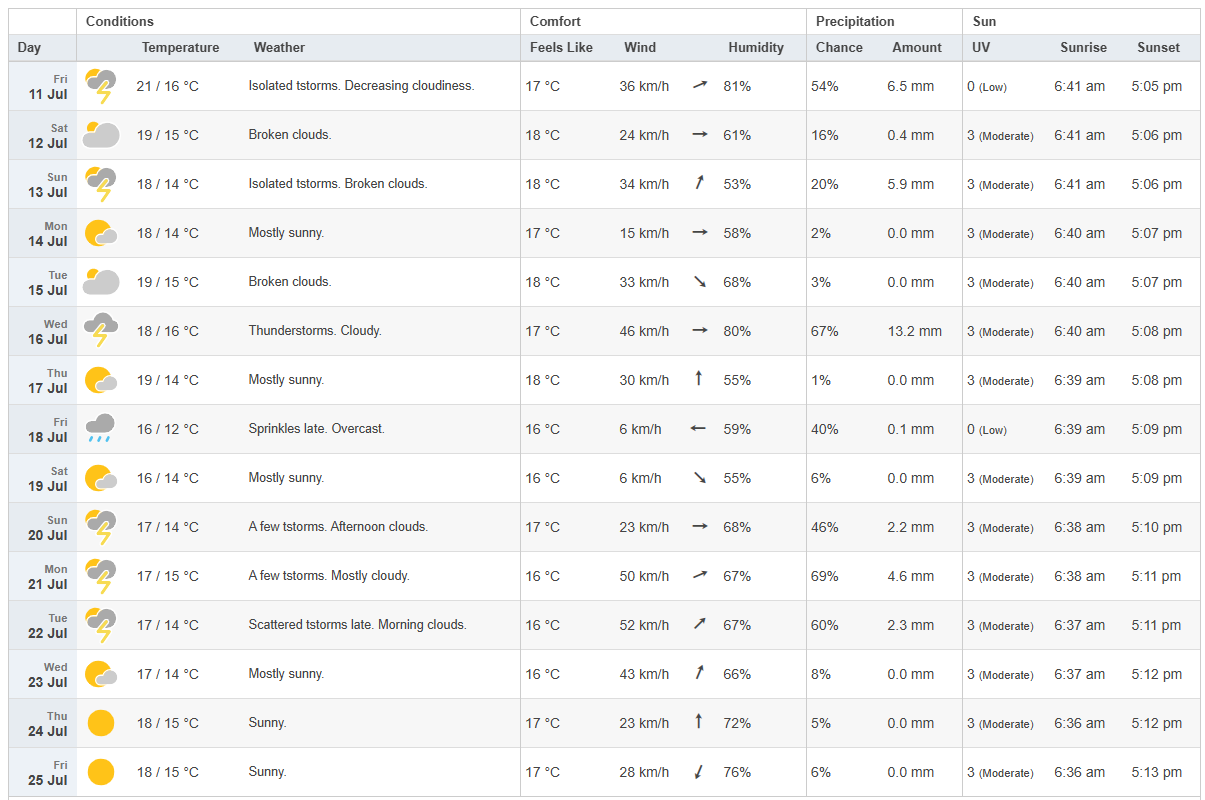Image resolution: width=1205 pixels, height=800 pixels.
Task: Click the sunny icon for Thu 24 Jul
Action: 101,723
